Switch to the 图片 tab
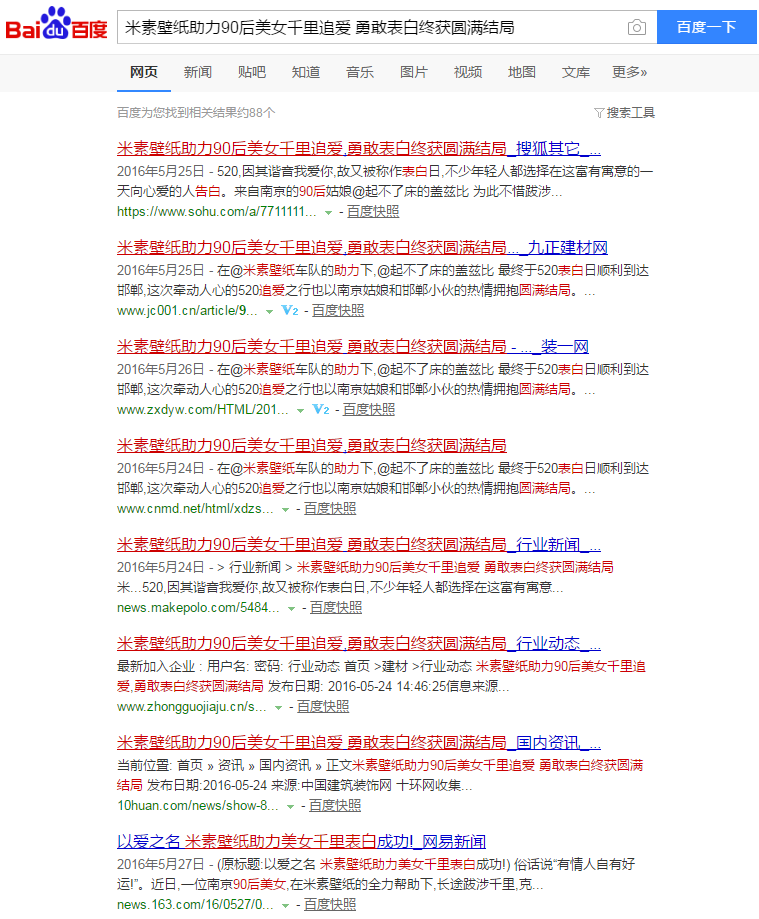The image size is (759, 919). tap(414, 72)
